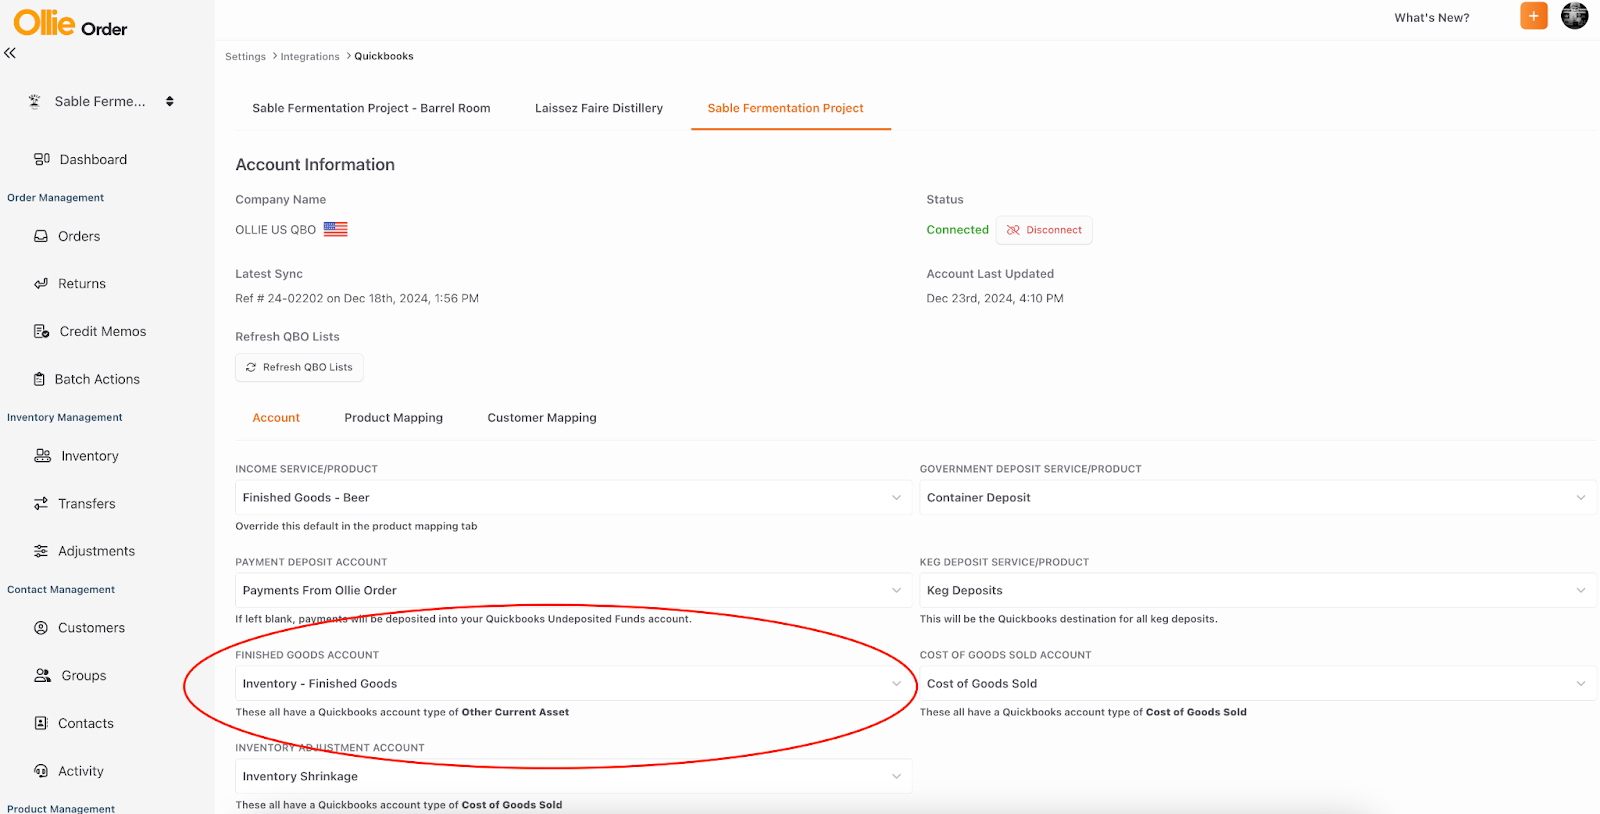This screenshot has width=1600, height=814.
Task: Click the Ollie Order logo
Action: [70, 23]
